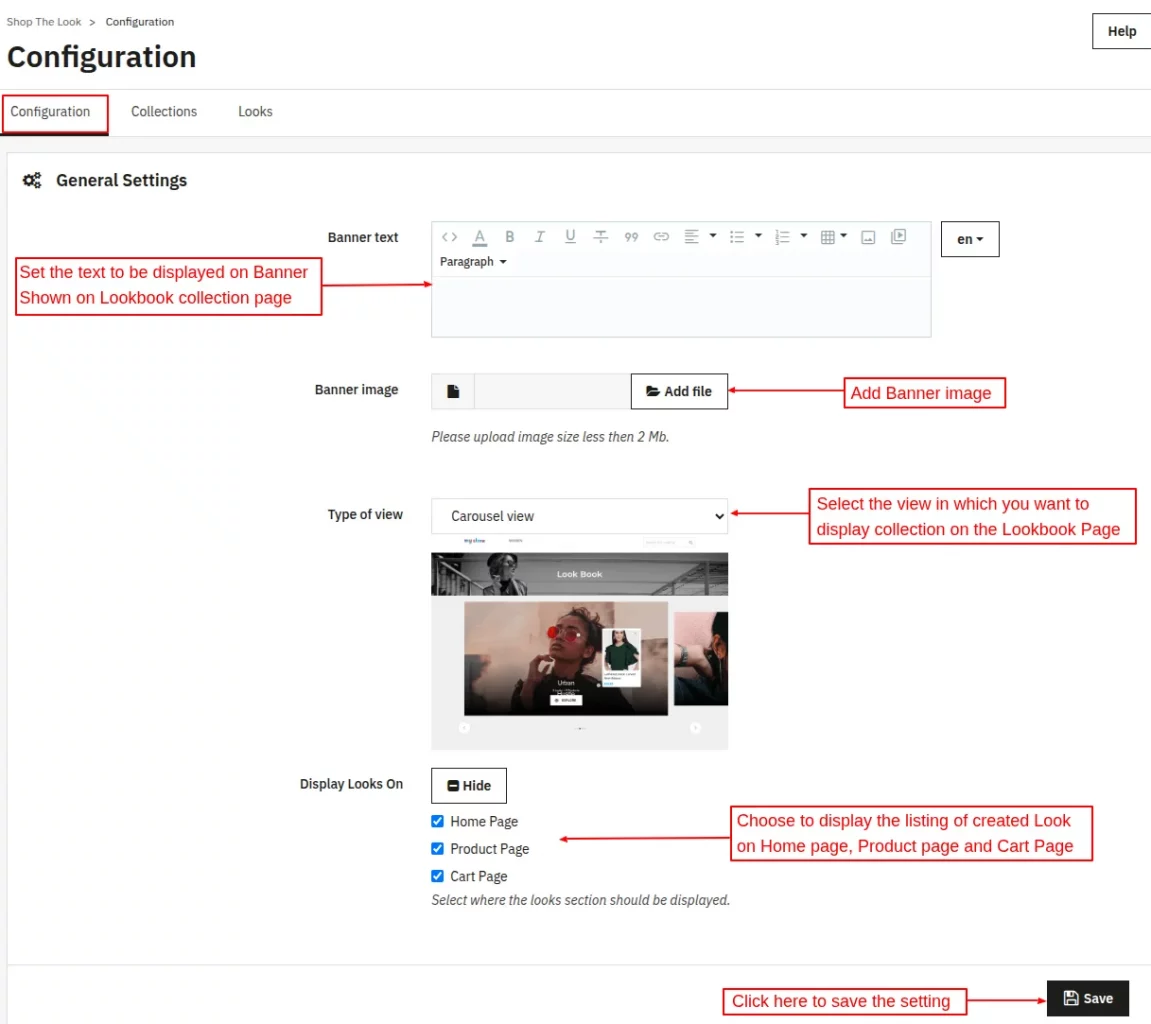The width and height of the screenshot is (1151, 1024).
Task: Click the Banner image file name field
Action: tap(552, 391)
